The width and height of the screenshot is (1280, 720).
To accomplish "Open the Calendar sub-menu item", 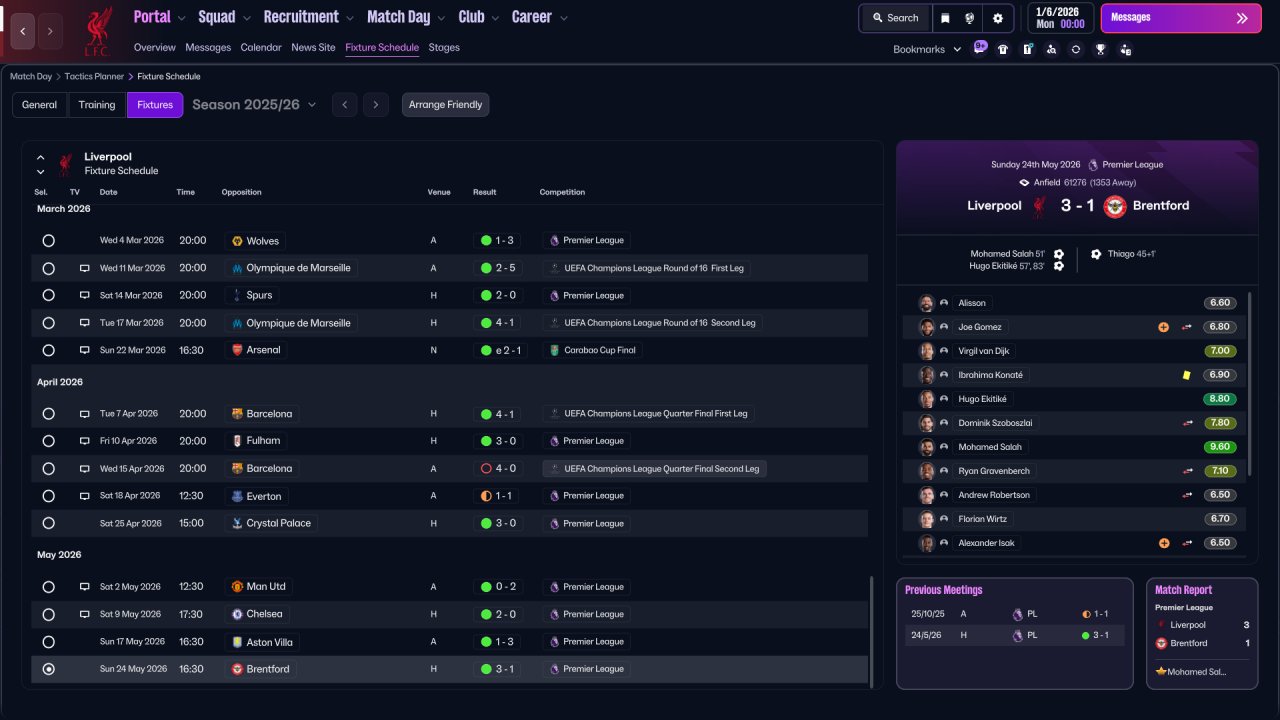I will pyautogui.click(x=261, y=47).
